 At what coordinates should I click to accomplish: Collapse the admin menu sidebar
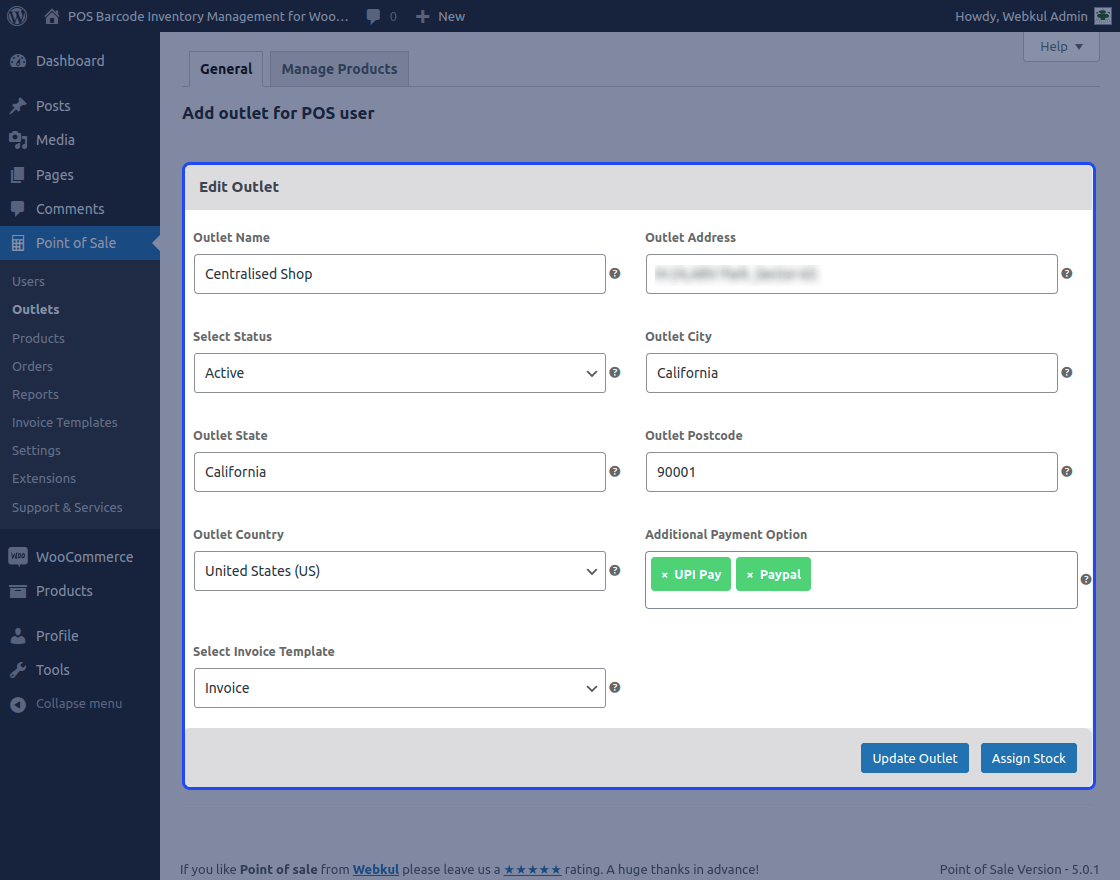click(18, 703)
